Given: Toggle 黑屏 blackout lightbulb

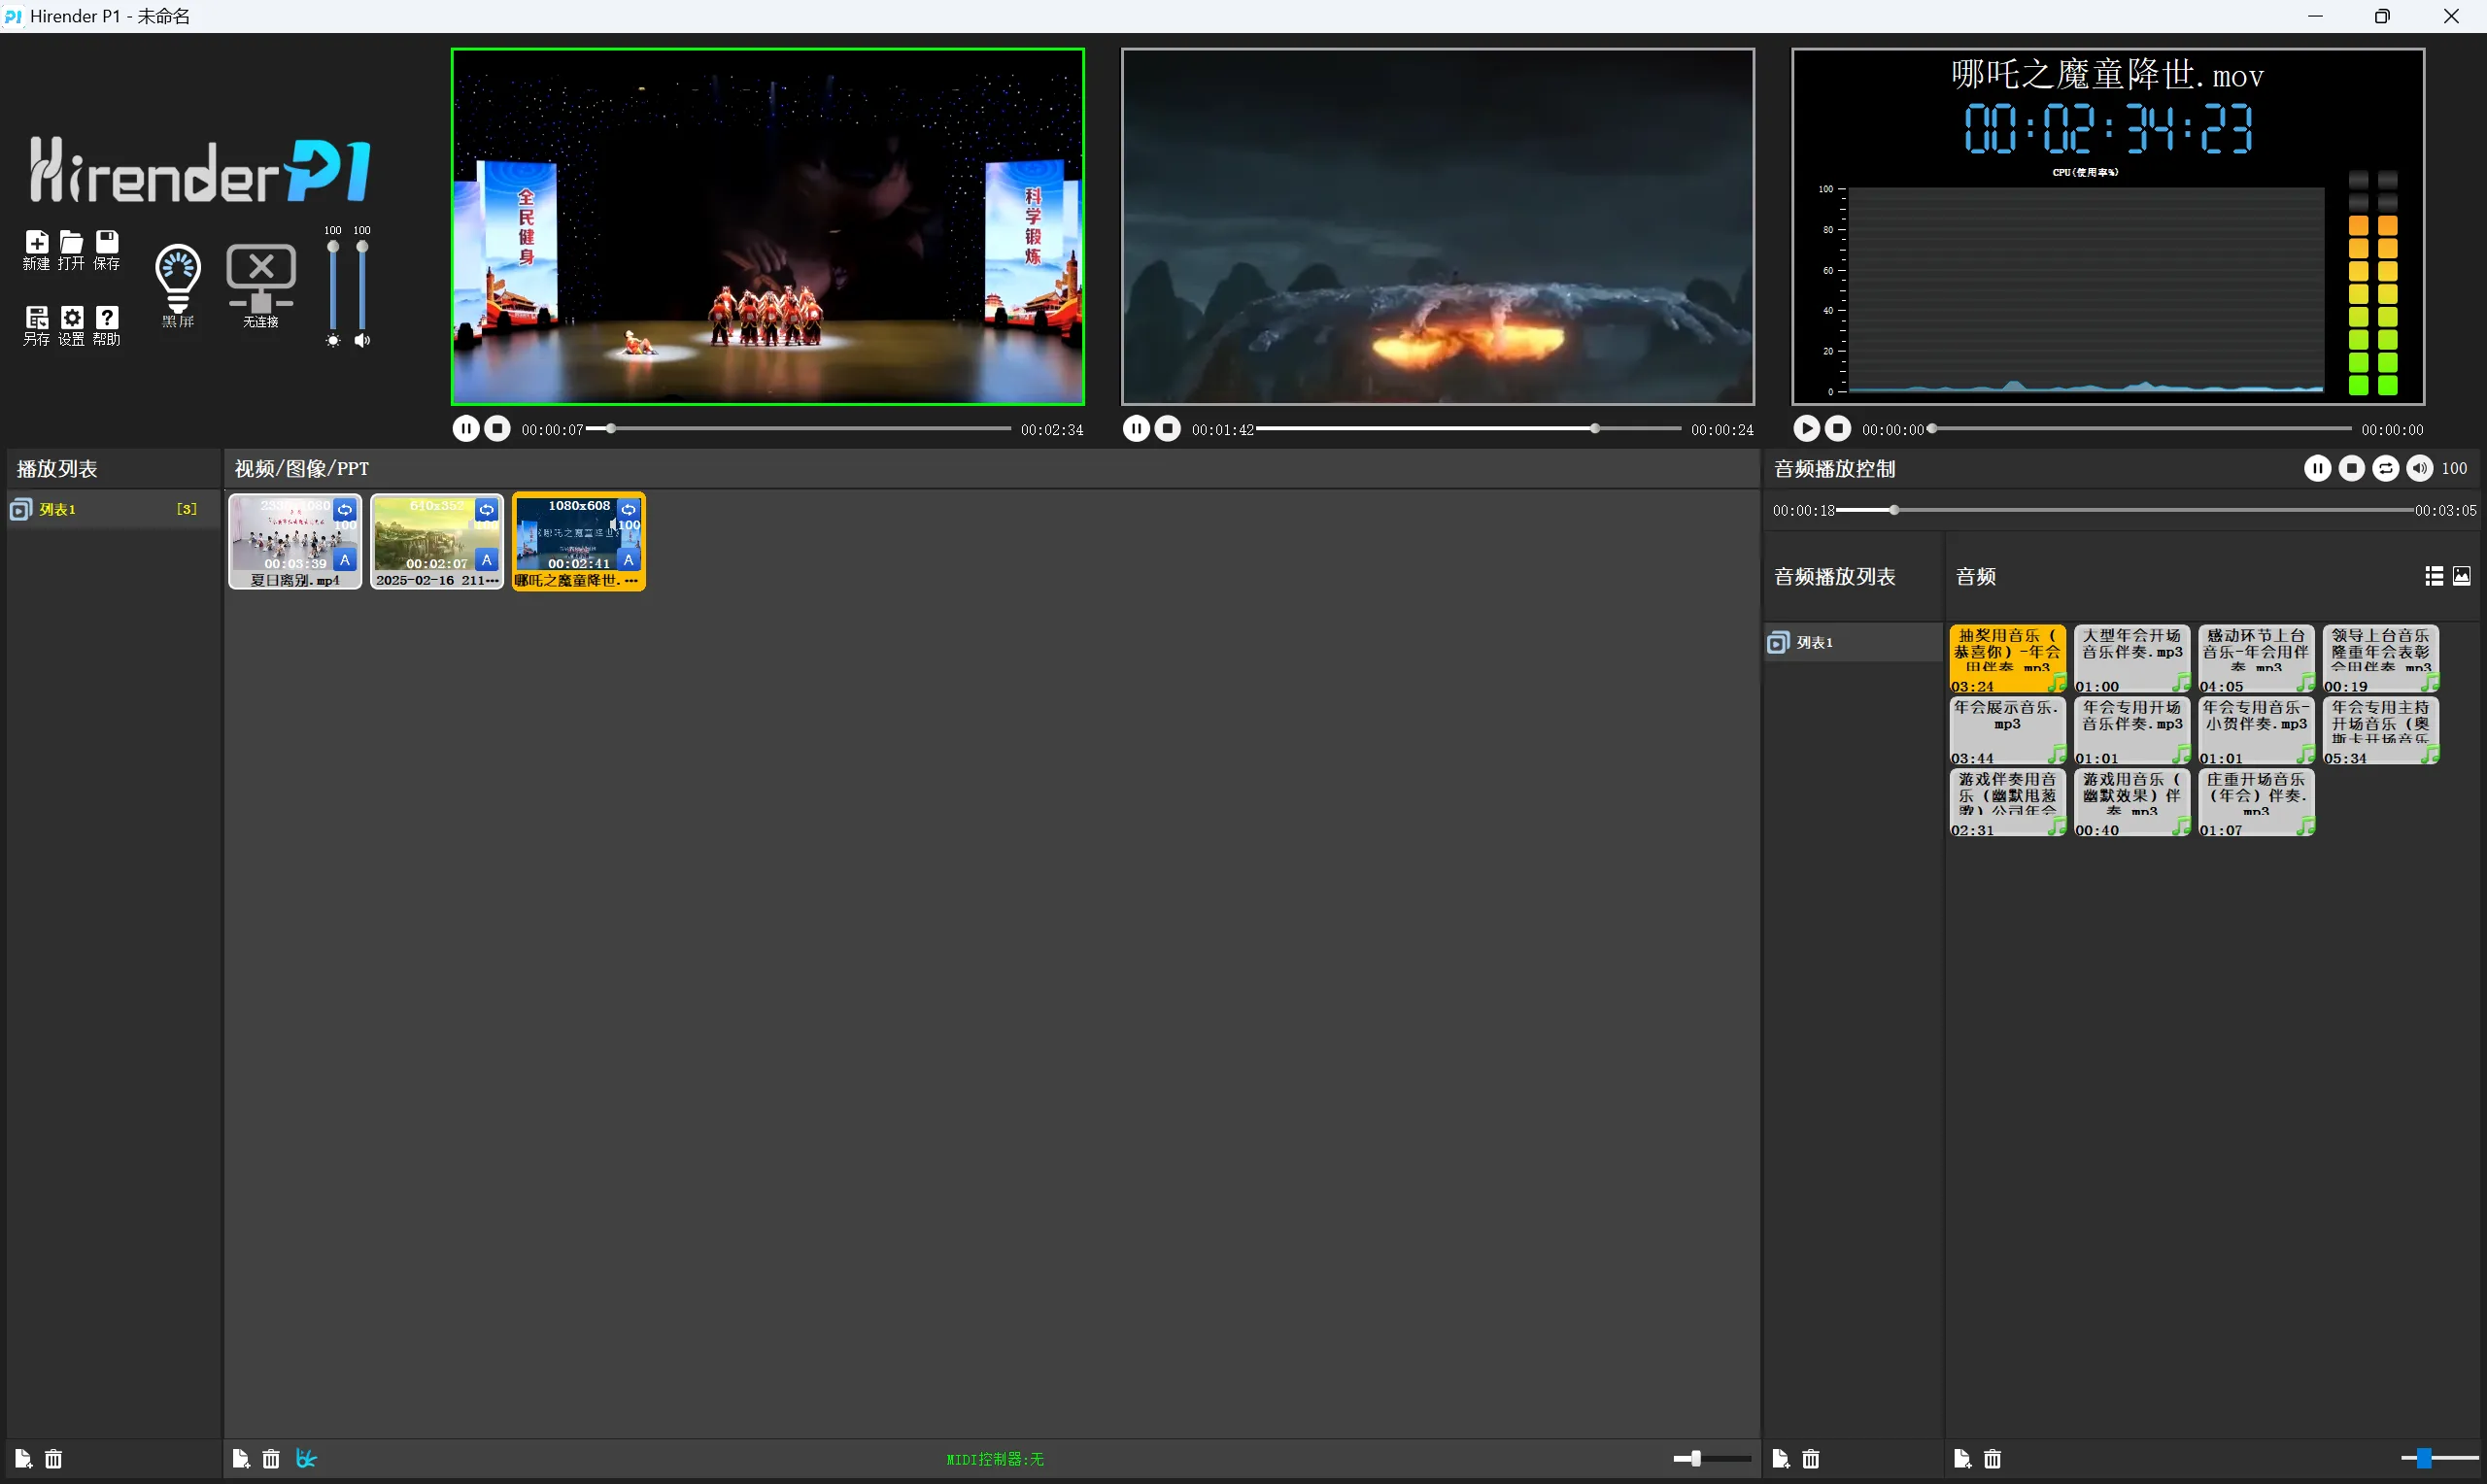Looking at the screenshot, I should pyautogui.click(x=178, y=278).
